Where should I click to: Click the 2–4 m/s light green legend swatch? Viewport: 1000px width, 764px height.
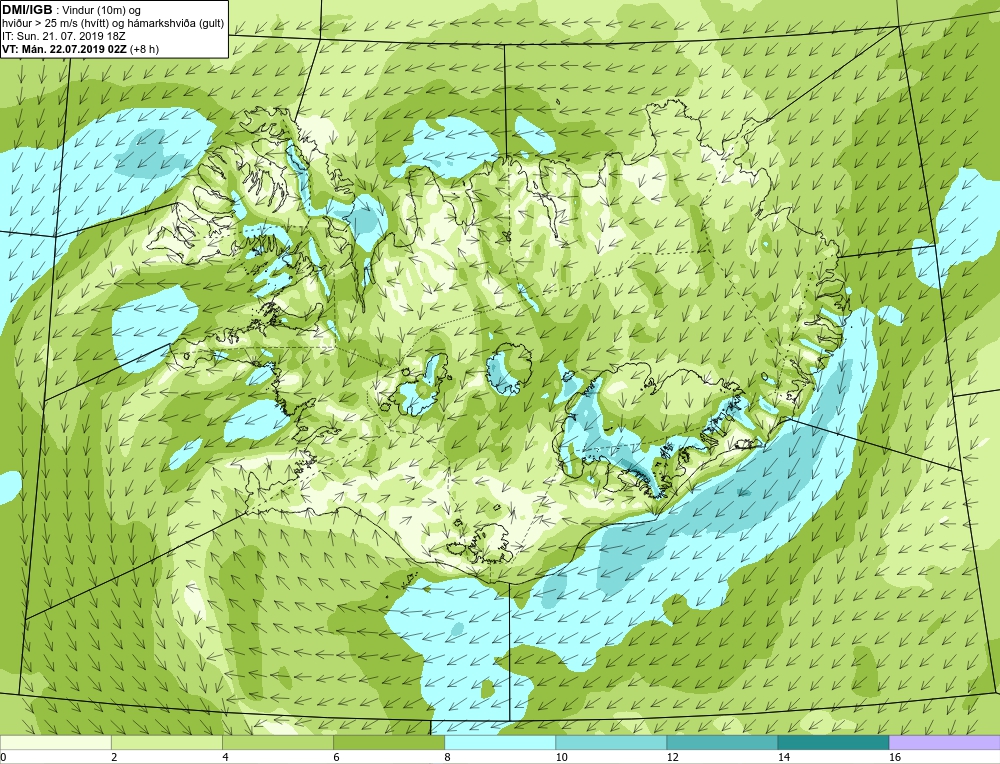pos(166,743)
